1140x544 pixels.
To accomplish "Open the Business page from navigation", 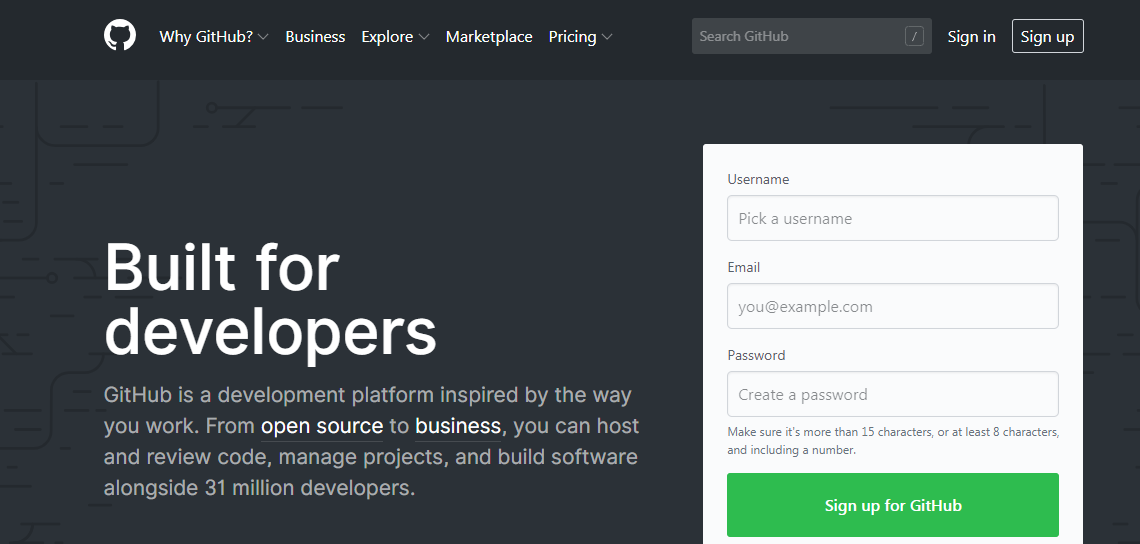I will point(315,37).
